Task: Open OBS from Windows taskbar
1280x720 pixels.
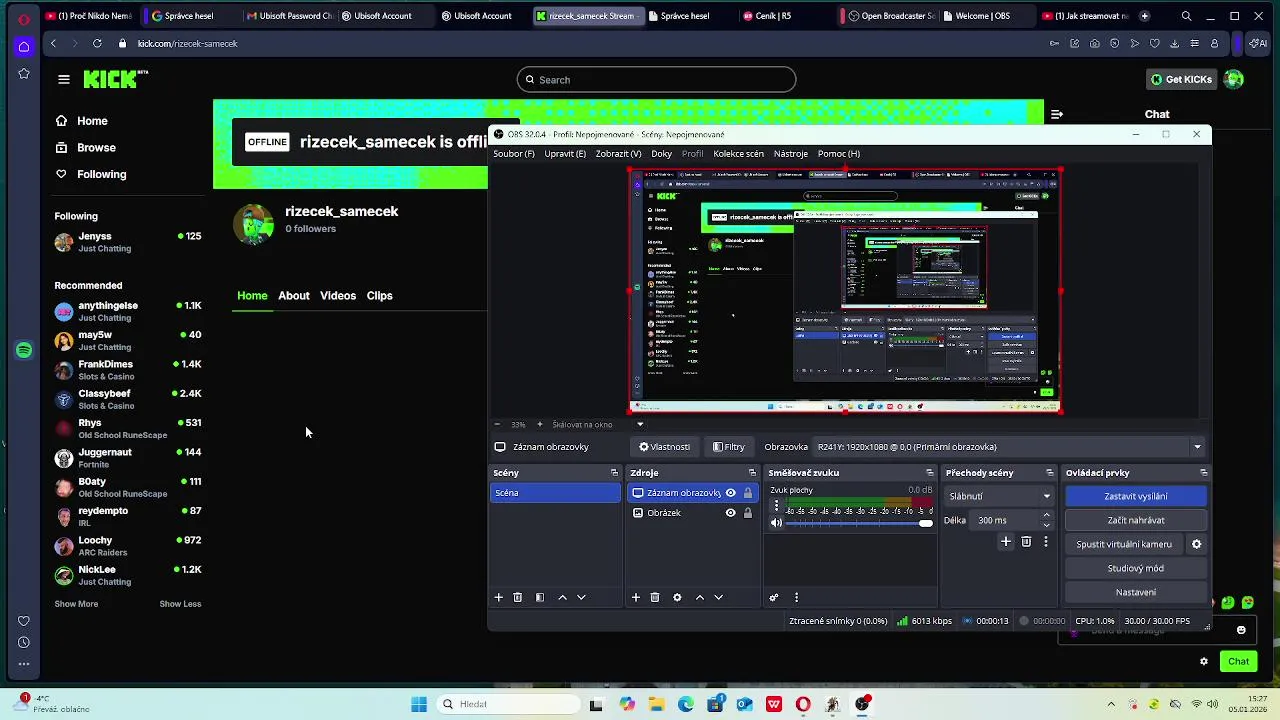Action: (x=862, y=704)
